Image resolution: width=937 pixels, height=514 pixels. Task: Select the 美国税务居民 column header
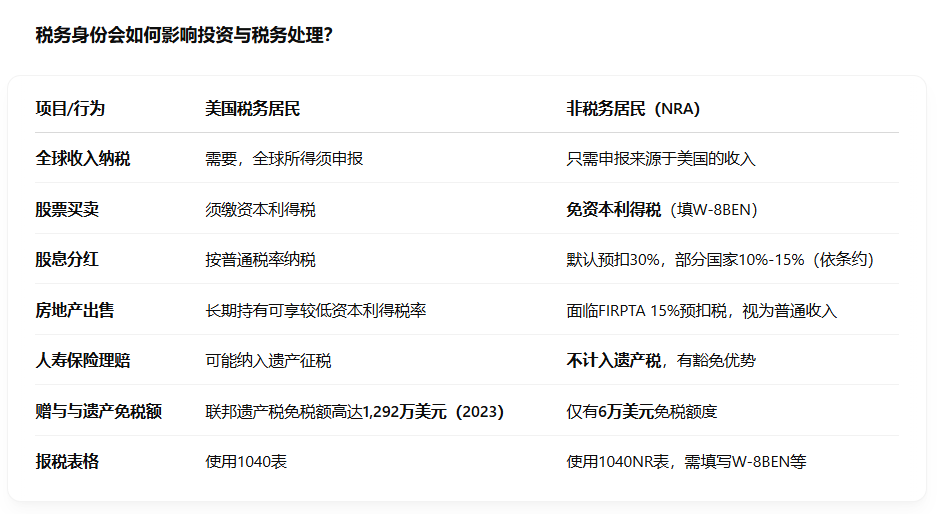pos(252,108)
